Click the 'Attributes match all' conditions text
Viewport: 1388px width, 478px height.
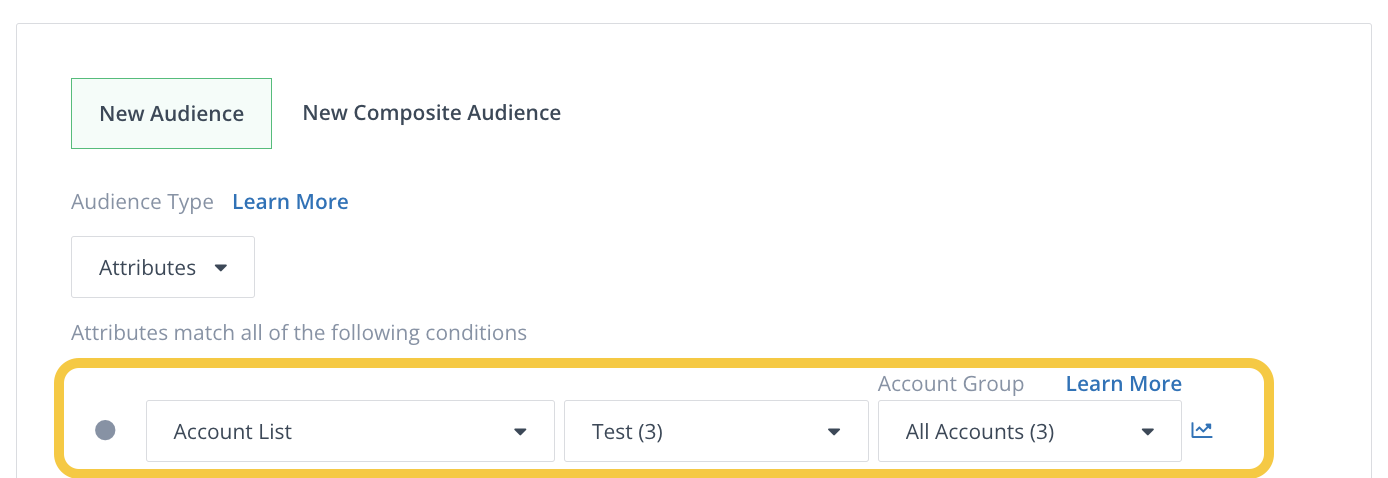pos(299,332)
